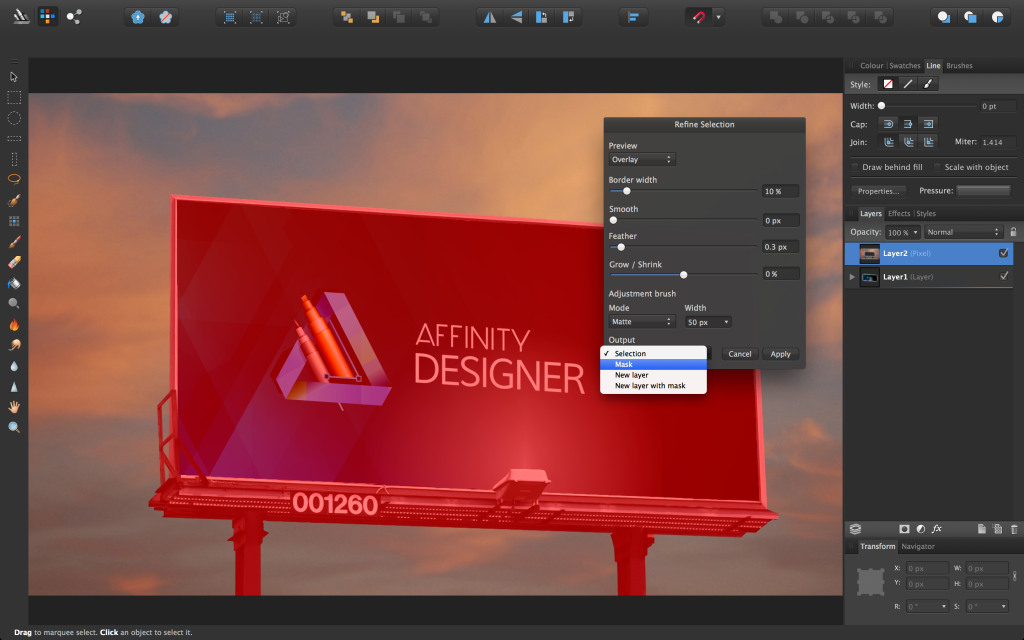Choose New layer with mask output
Image resolution: width=1024 pixels, height=640 pixels.
[x=653, y=386]
